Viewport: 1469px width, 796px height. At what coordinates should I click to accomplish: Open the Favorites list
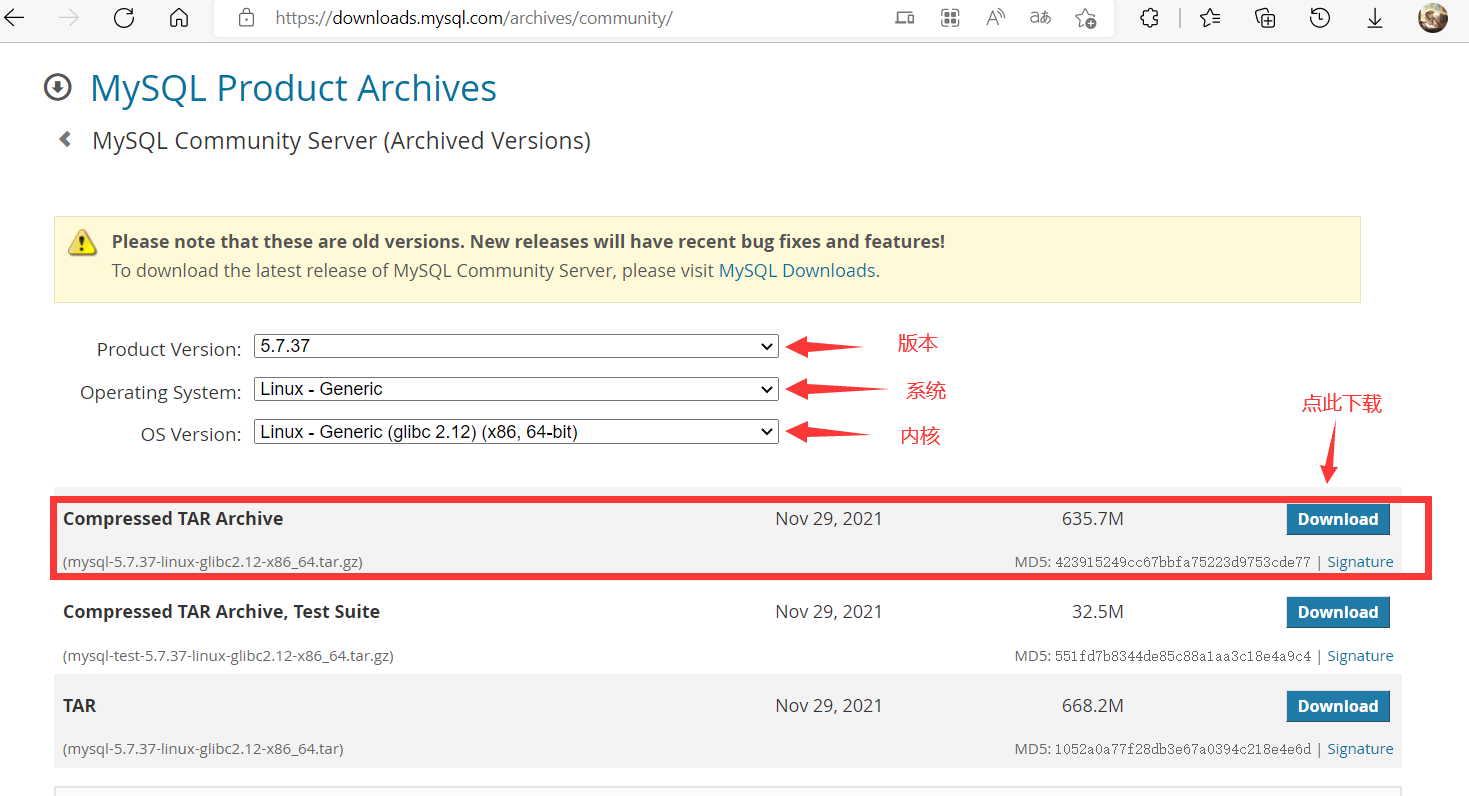[x=1210, y=18]
